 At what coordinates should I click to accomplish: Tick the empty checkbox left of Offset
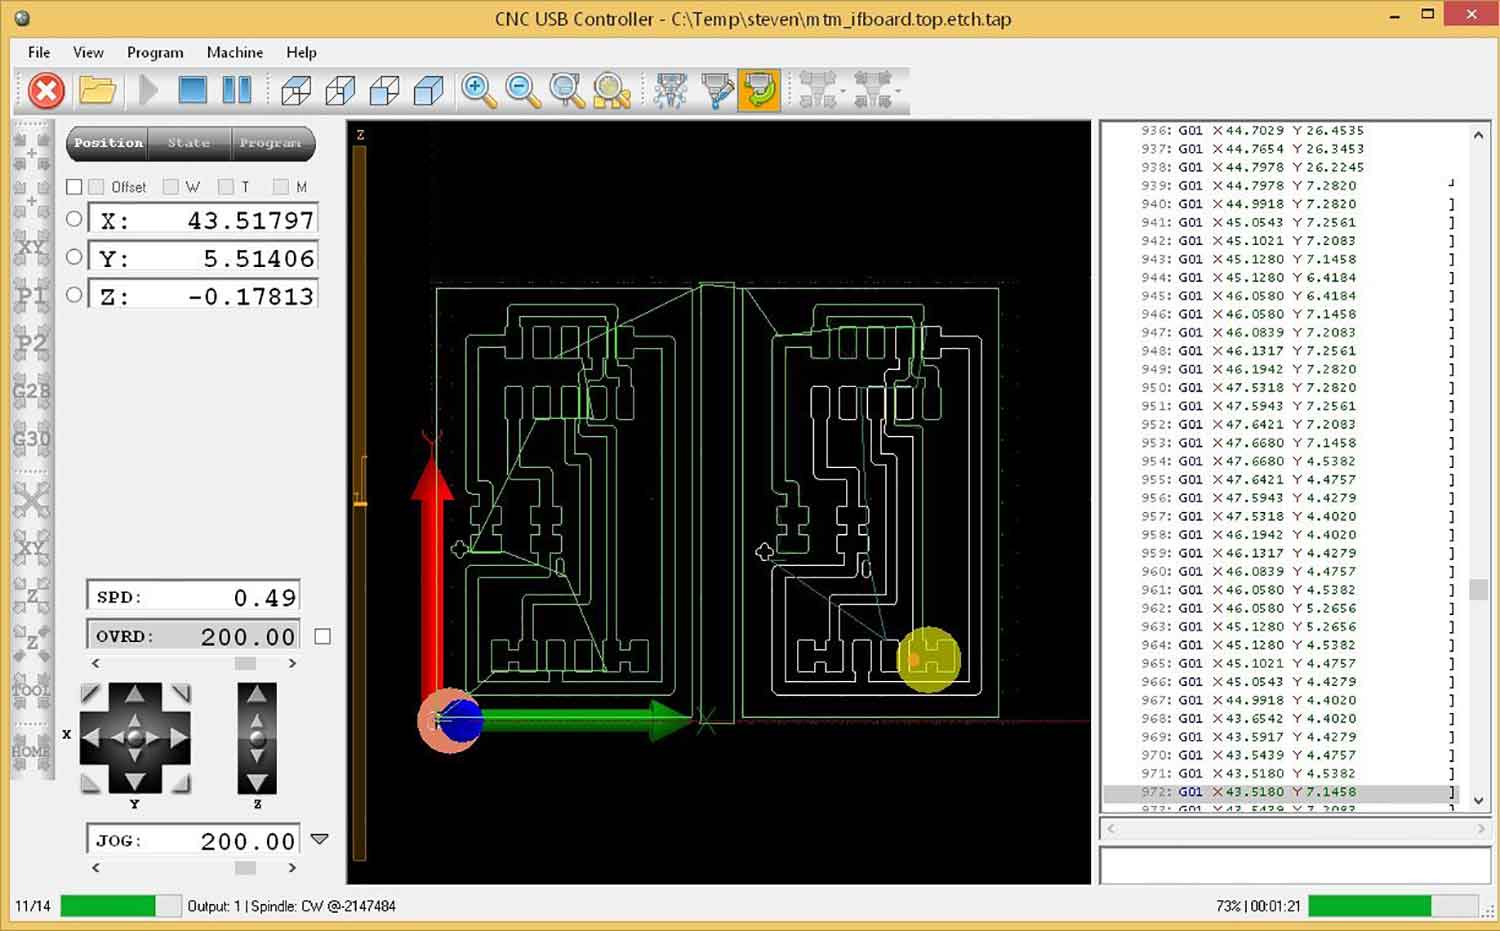click(x=74, y=187)
